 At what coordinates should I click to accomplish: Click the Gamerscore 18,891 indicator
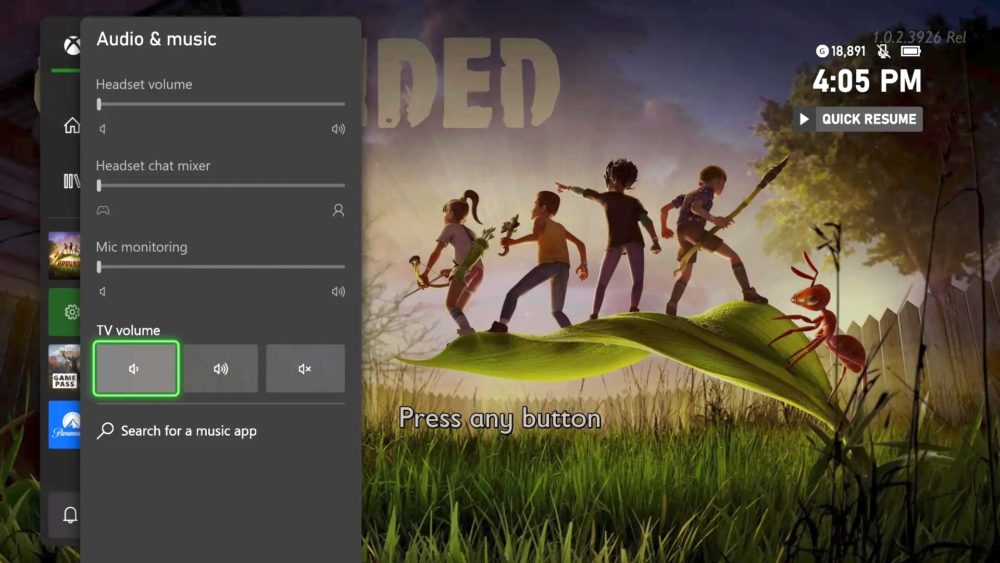point(841,51)
